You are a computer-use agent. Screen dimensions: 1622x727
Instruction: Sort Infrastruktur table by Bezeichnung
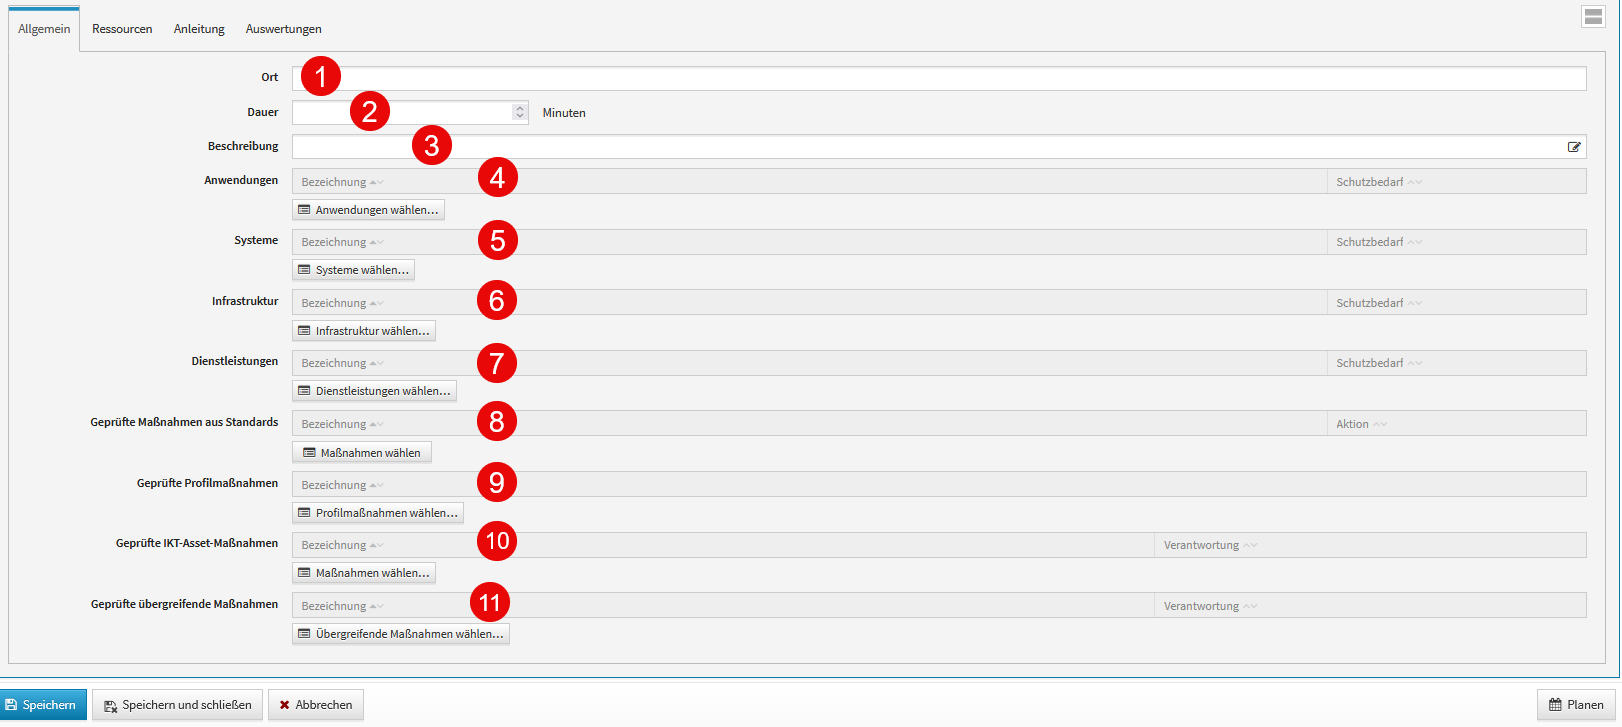tap(342, 303)
